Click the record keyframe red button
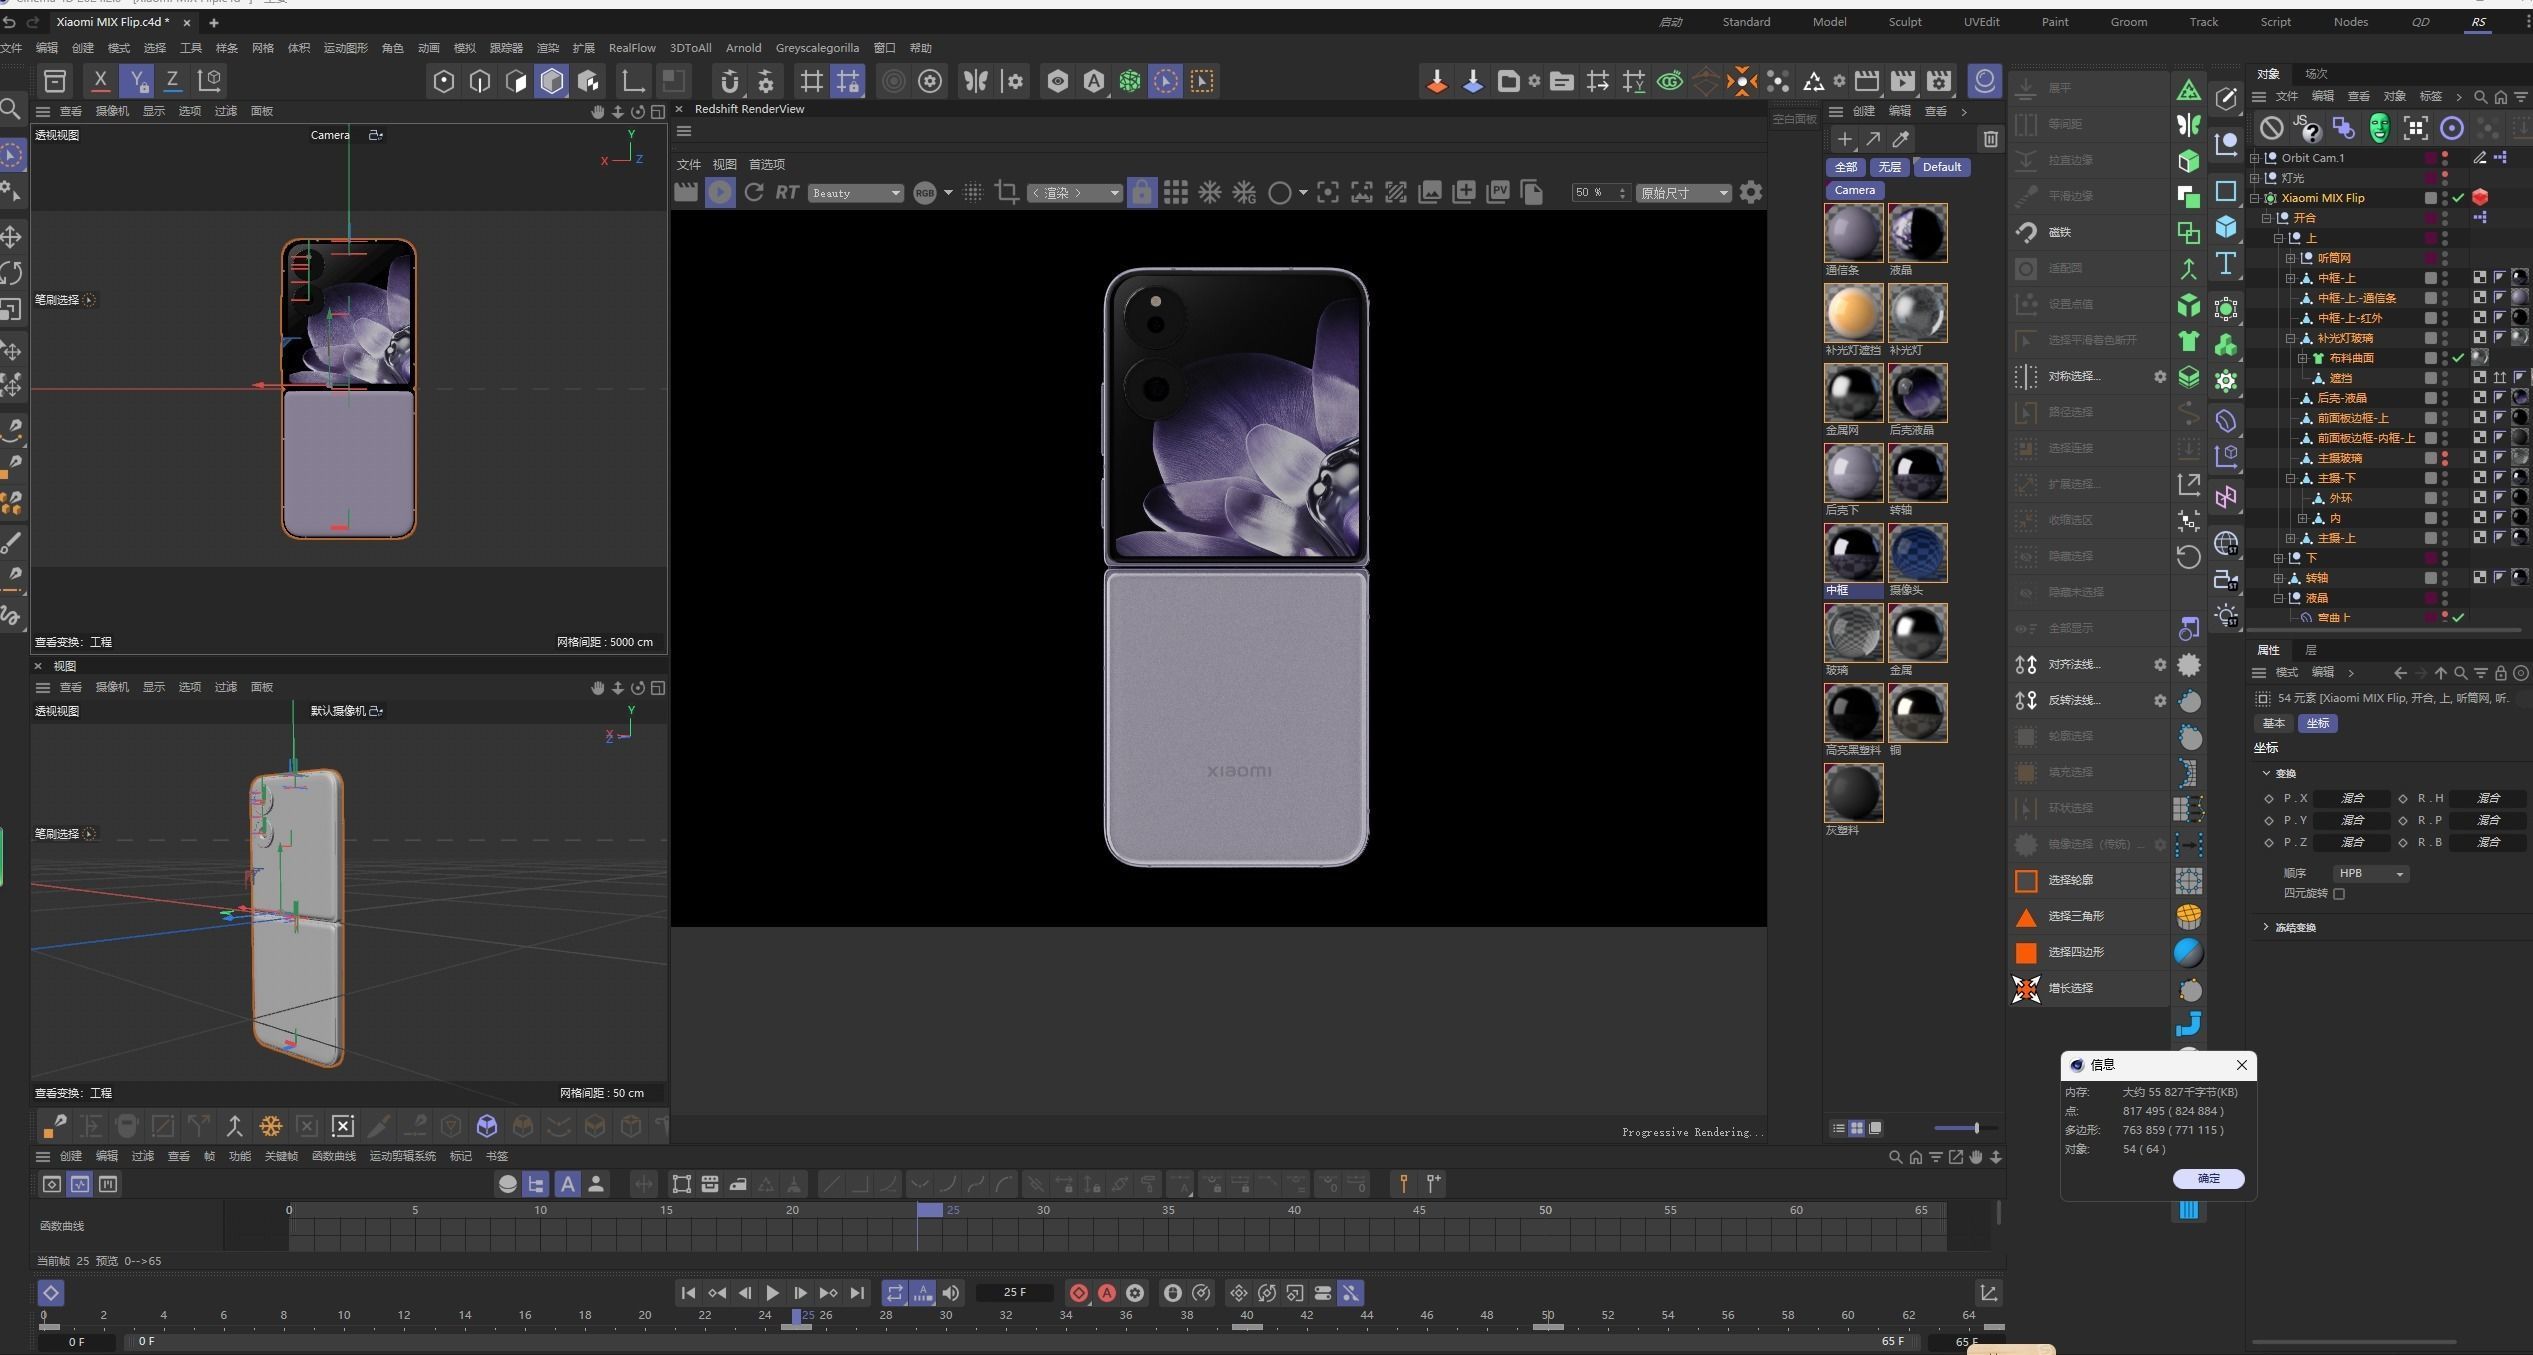Screen dimensions: 2533x1355 point(1078,1293)
